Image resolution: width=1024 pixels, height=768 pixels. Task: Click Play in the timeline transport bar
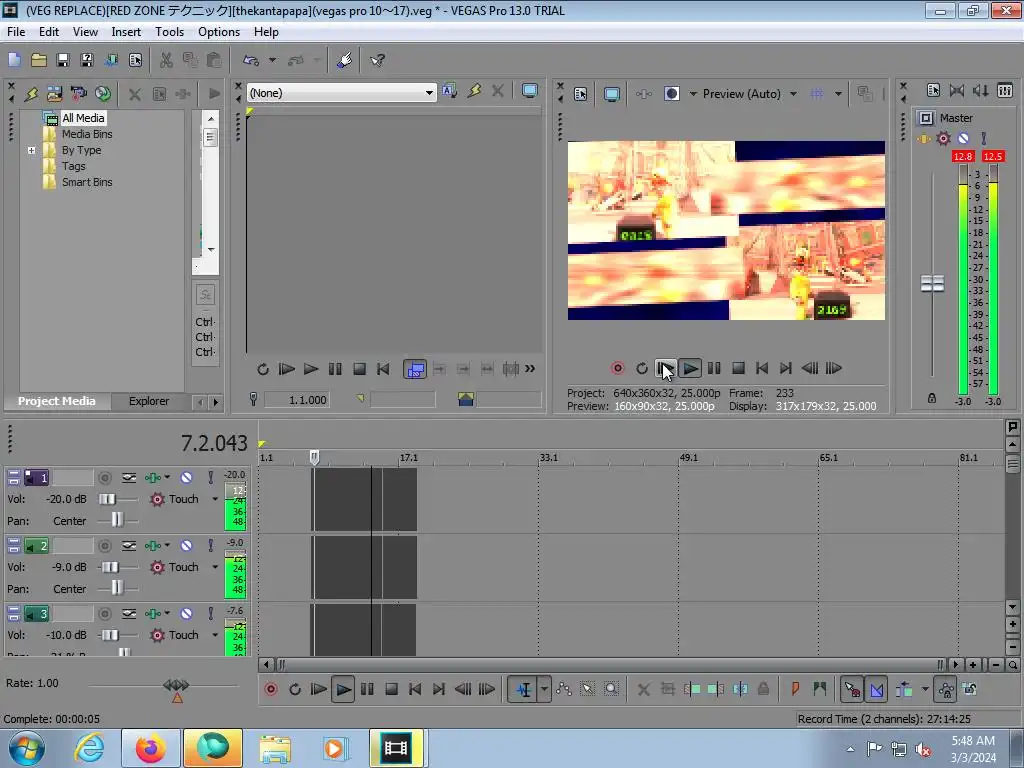point(343,689)
